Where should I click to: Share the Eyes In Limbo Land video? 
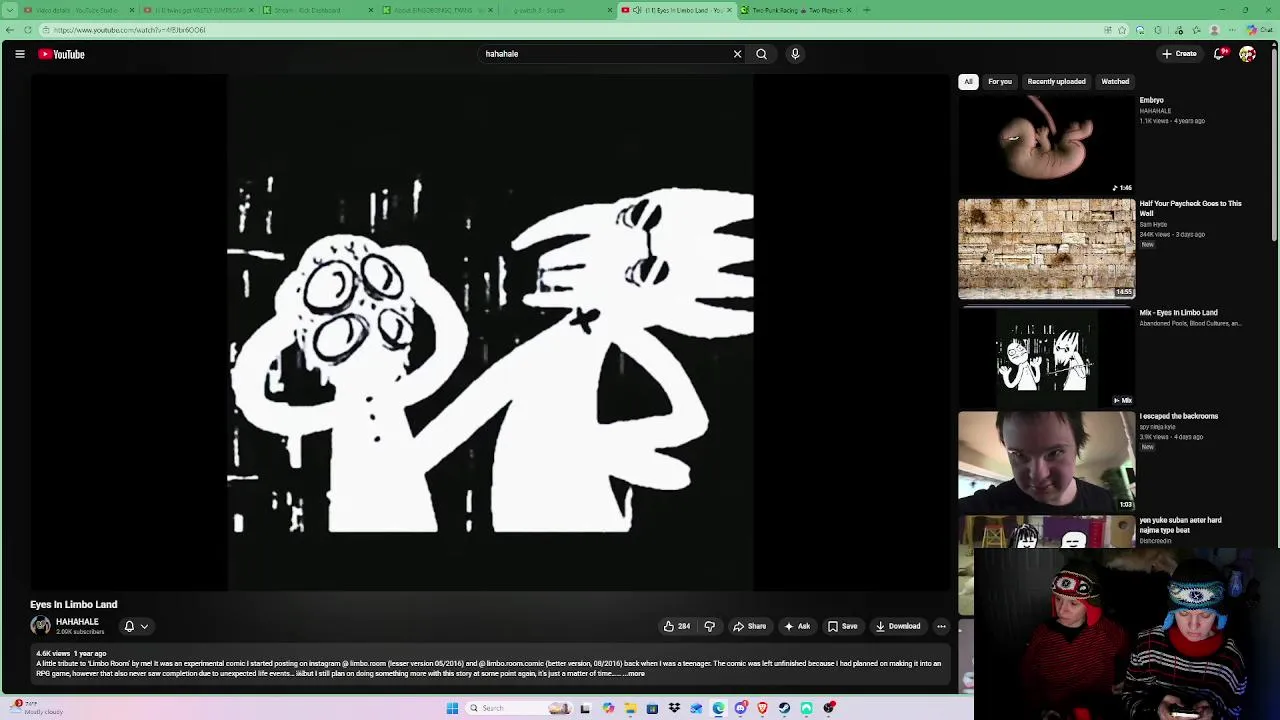point(749,626)
